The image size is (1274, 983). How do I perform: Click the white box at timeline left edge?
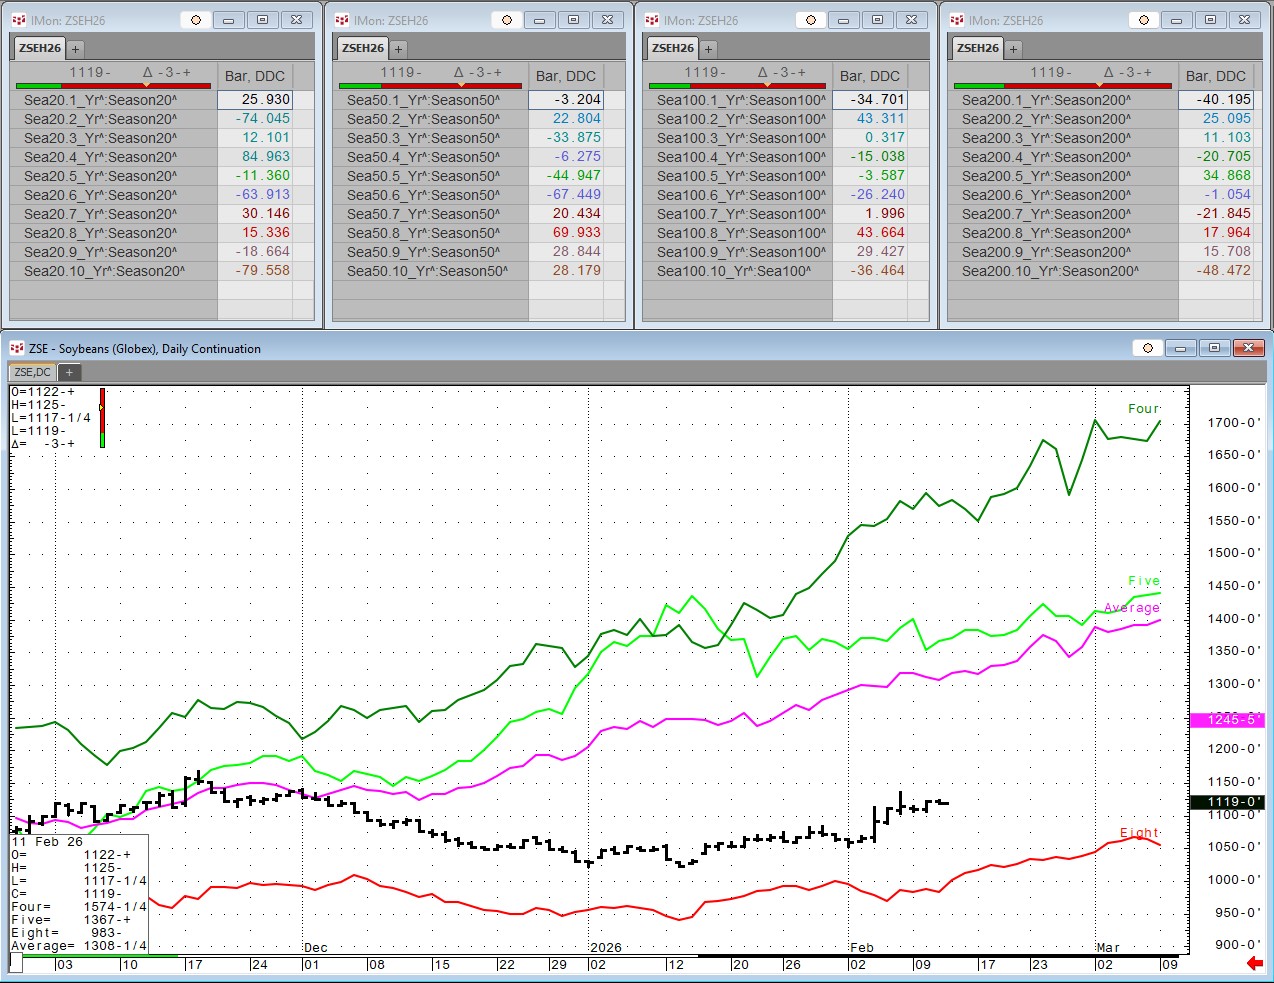[x=16, y=963]
